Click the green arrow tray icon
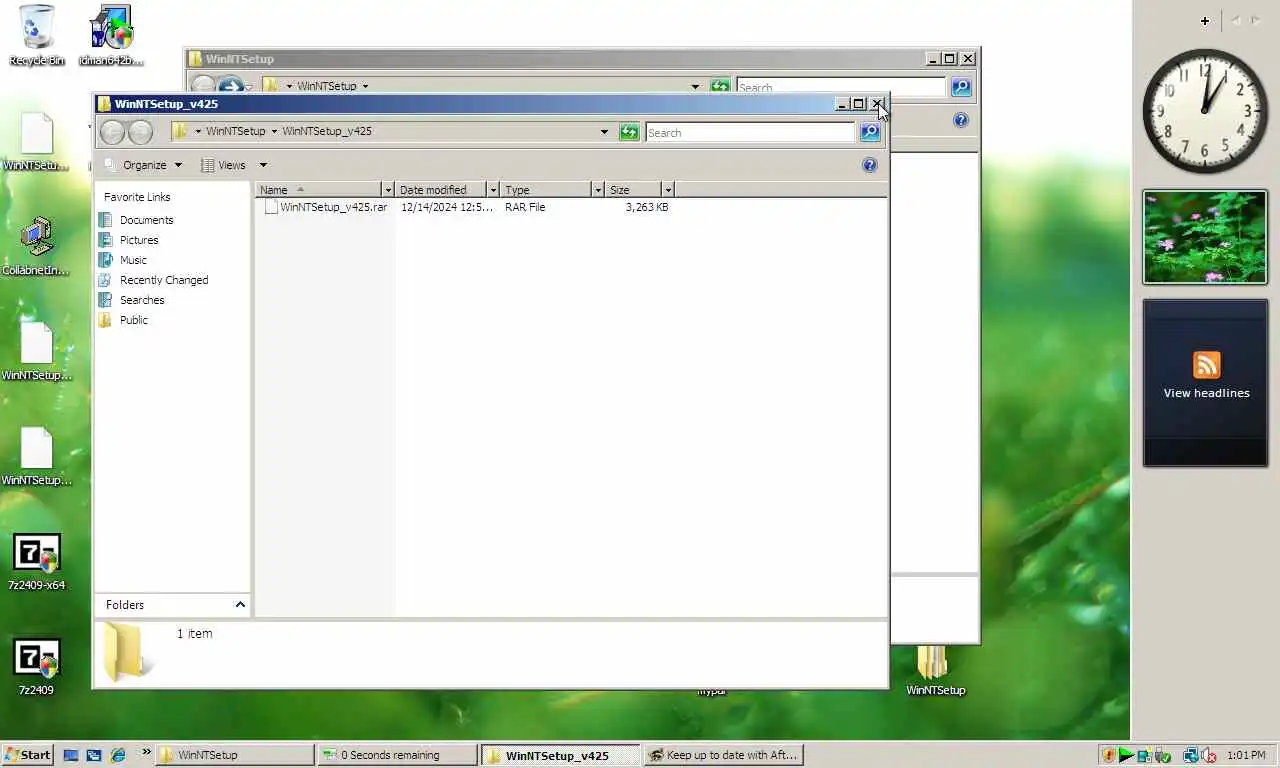This screenshot has height=768, width=1280. [1126, 755]
